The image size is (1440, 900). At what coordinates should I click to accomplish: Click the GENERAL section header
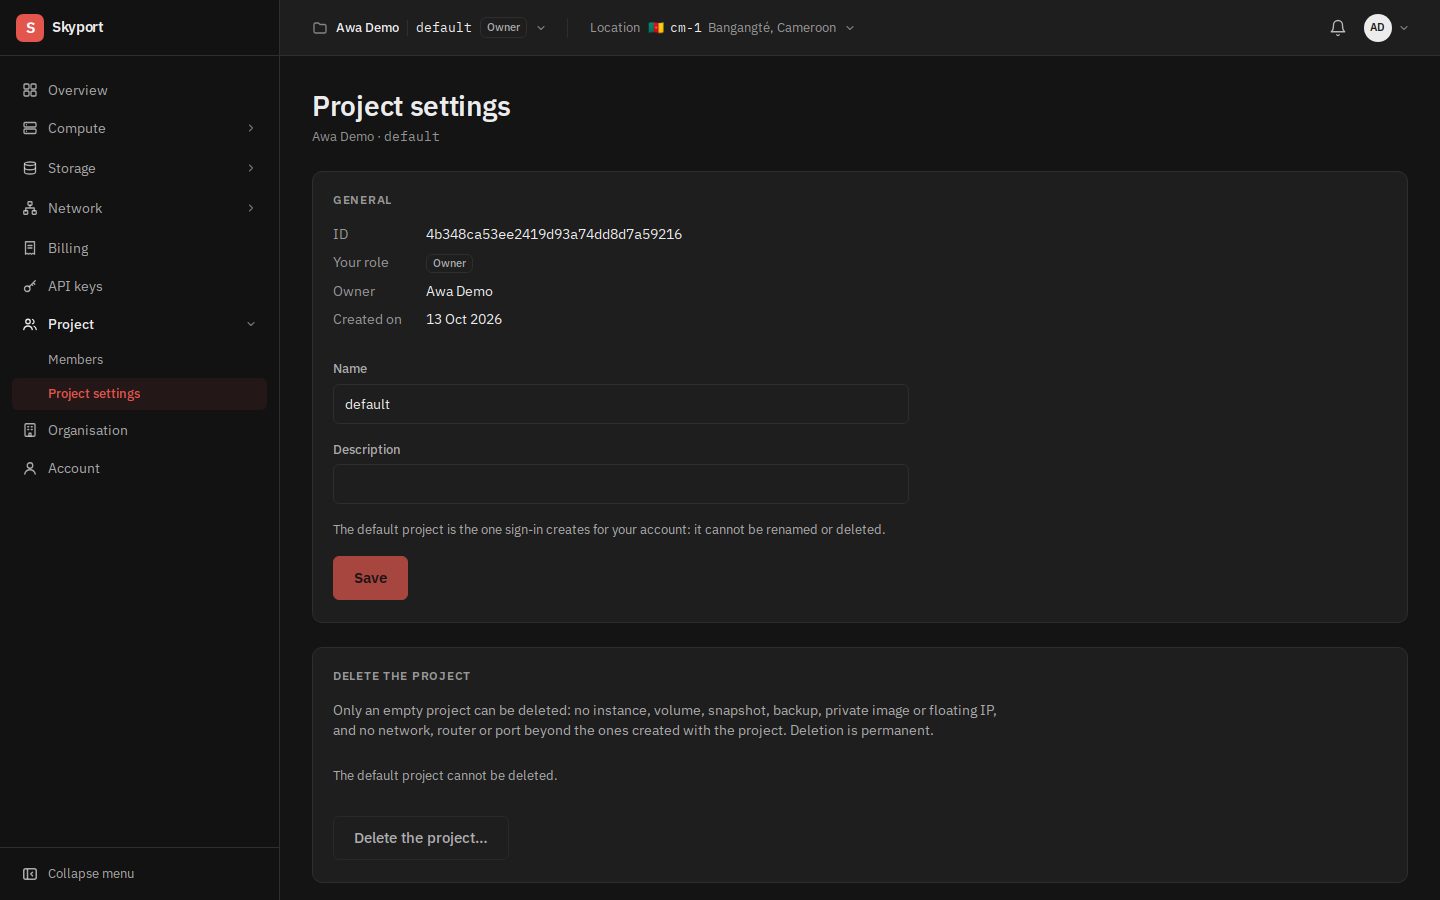(x=362, y=200)
